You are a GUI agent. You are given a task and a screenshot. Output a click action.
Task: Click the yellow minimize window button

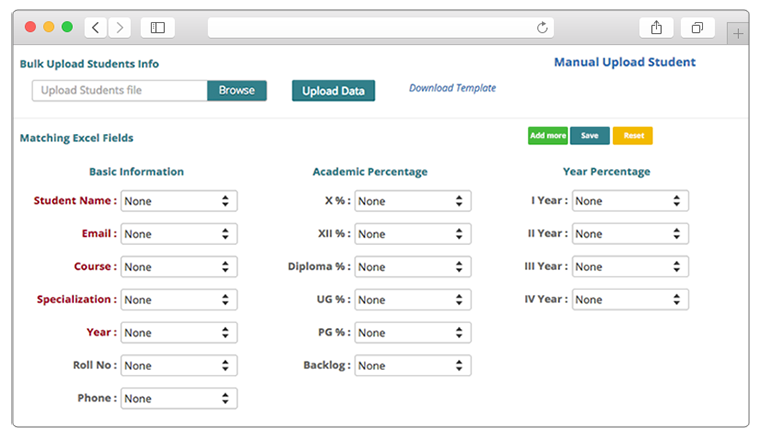click(49, 27)
